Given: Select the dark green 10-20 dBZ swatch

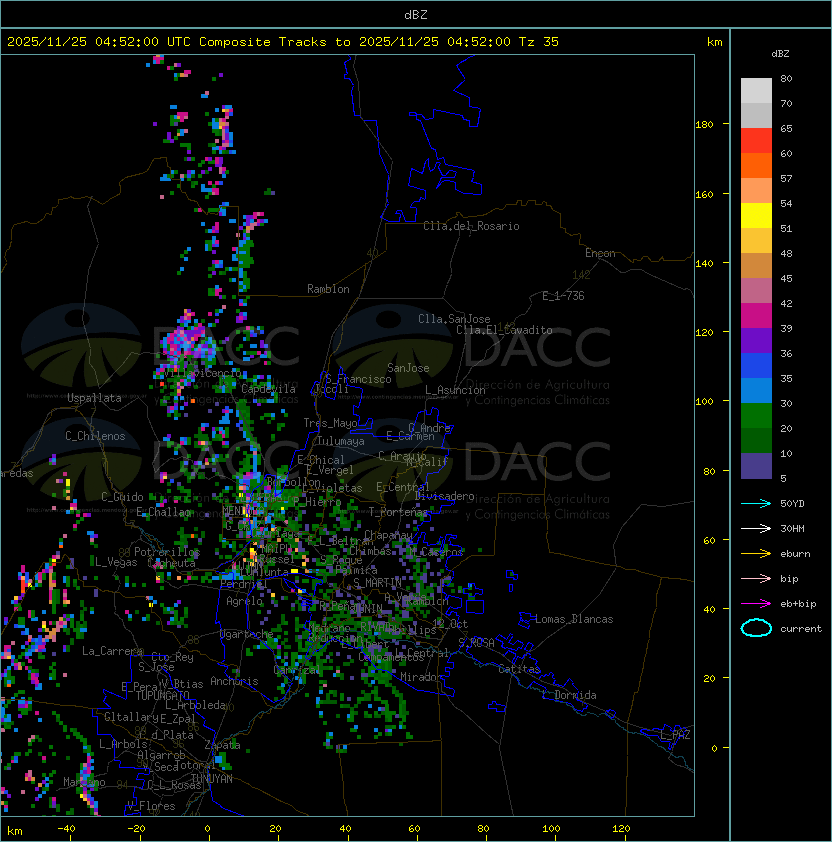Looking at the screenshot, I should click(x=756, y=440).
